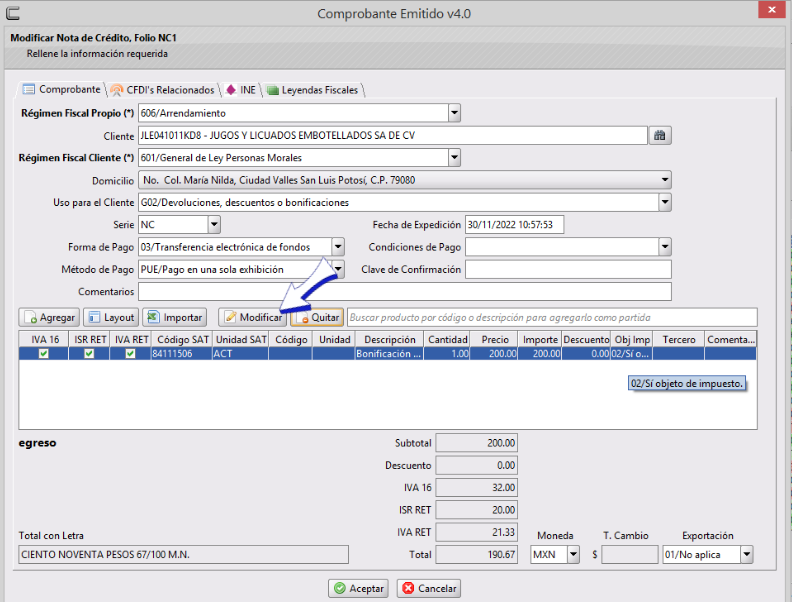This screenshot has width=792, height=602.
Task: Expand the Uso para el Cliente dropdown
Action: pyautogui.click(x=665, y=203)
